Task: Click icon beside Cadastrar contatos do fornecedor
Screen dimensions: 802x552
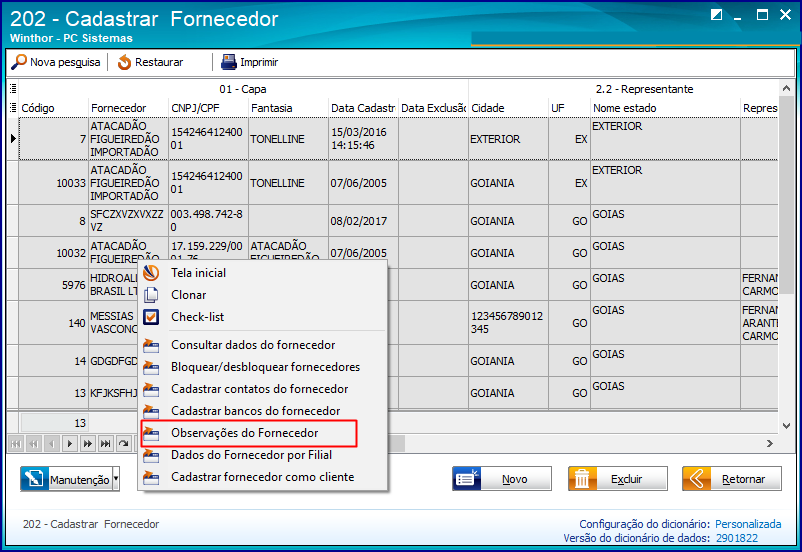Action: (x=151, y=389)
